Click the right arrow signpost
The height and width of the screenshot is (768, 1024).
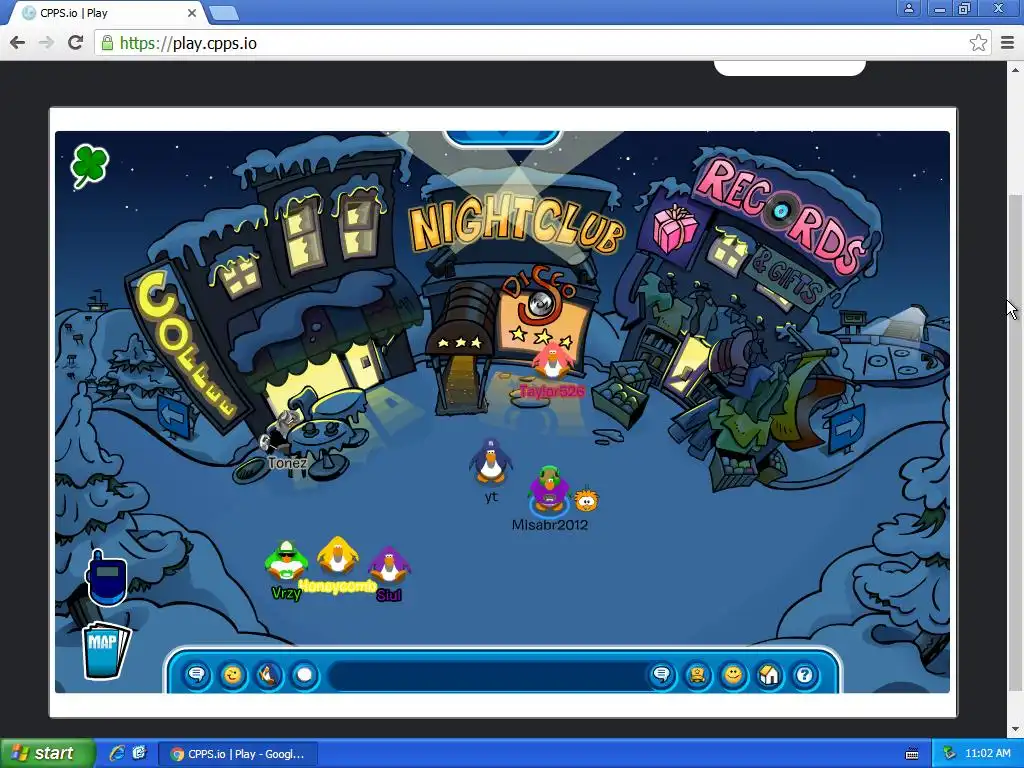[x=847, y=427]
